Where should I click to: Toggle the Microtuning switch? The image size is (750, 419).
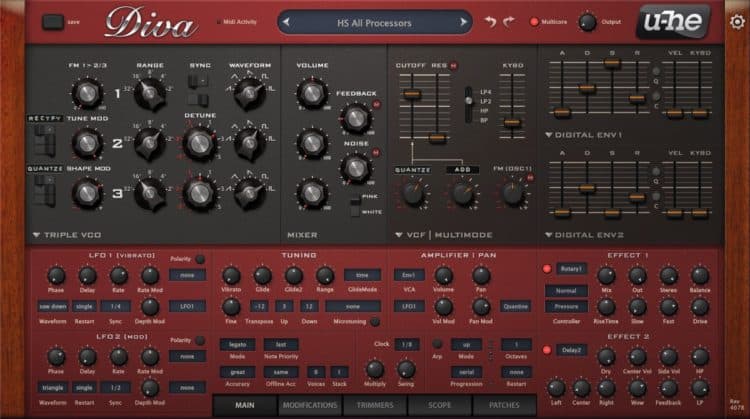click(375, 322)
